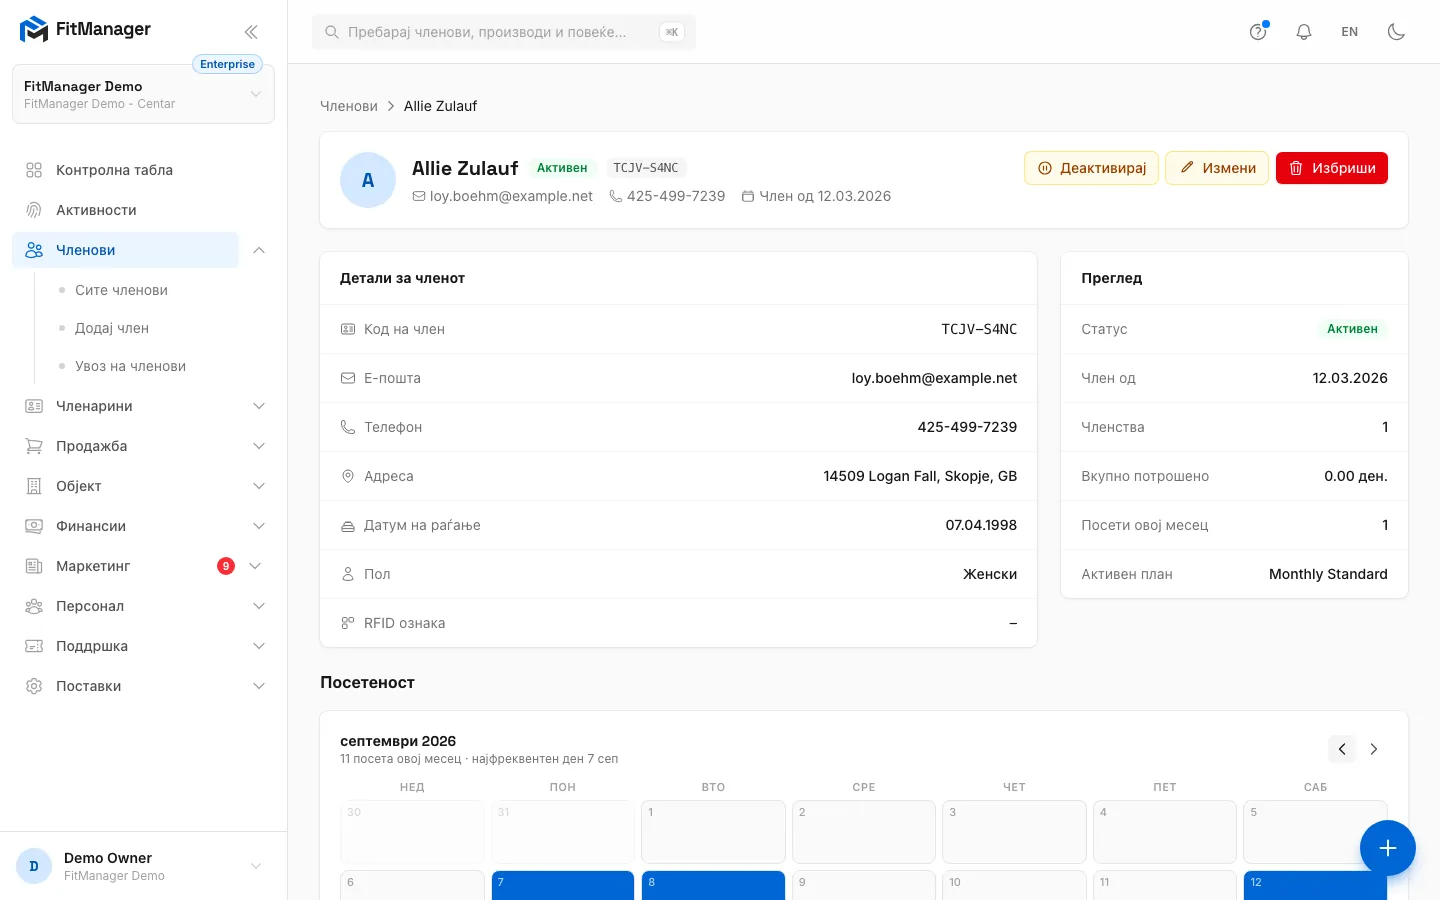Viewport: 1440px width, 900px height.
Task: Expand the Продажба menu
Action: tap(143, 446)
